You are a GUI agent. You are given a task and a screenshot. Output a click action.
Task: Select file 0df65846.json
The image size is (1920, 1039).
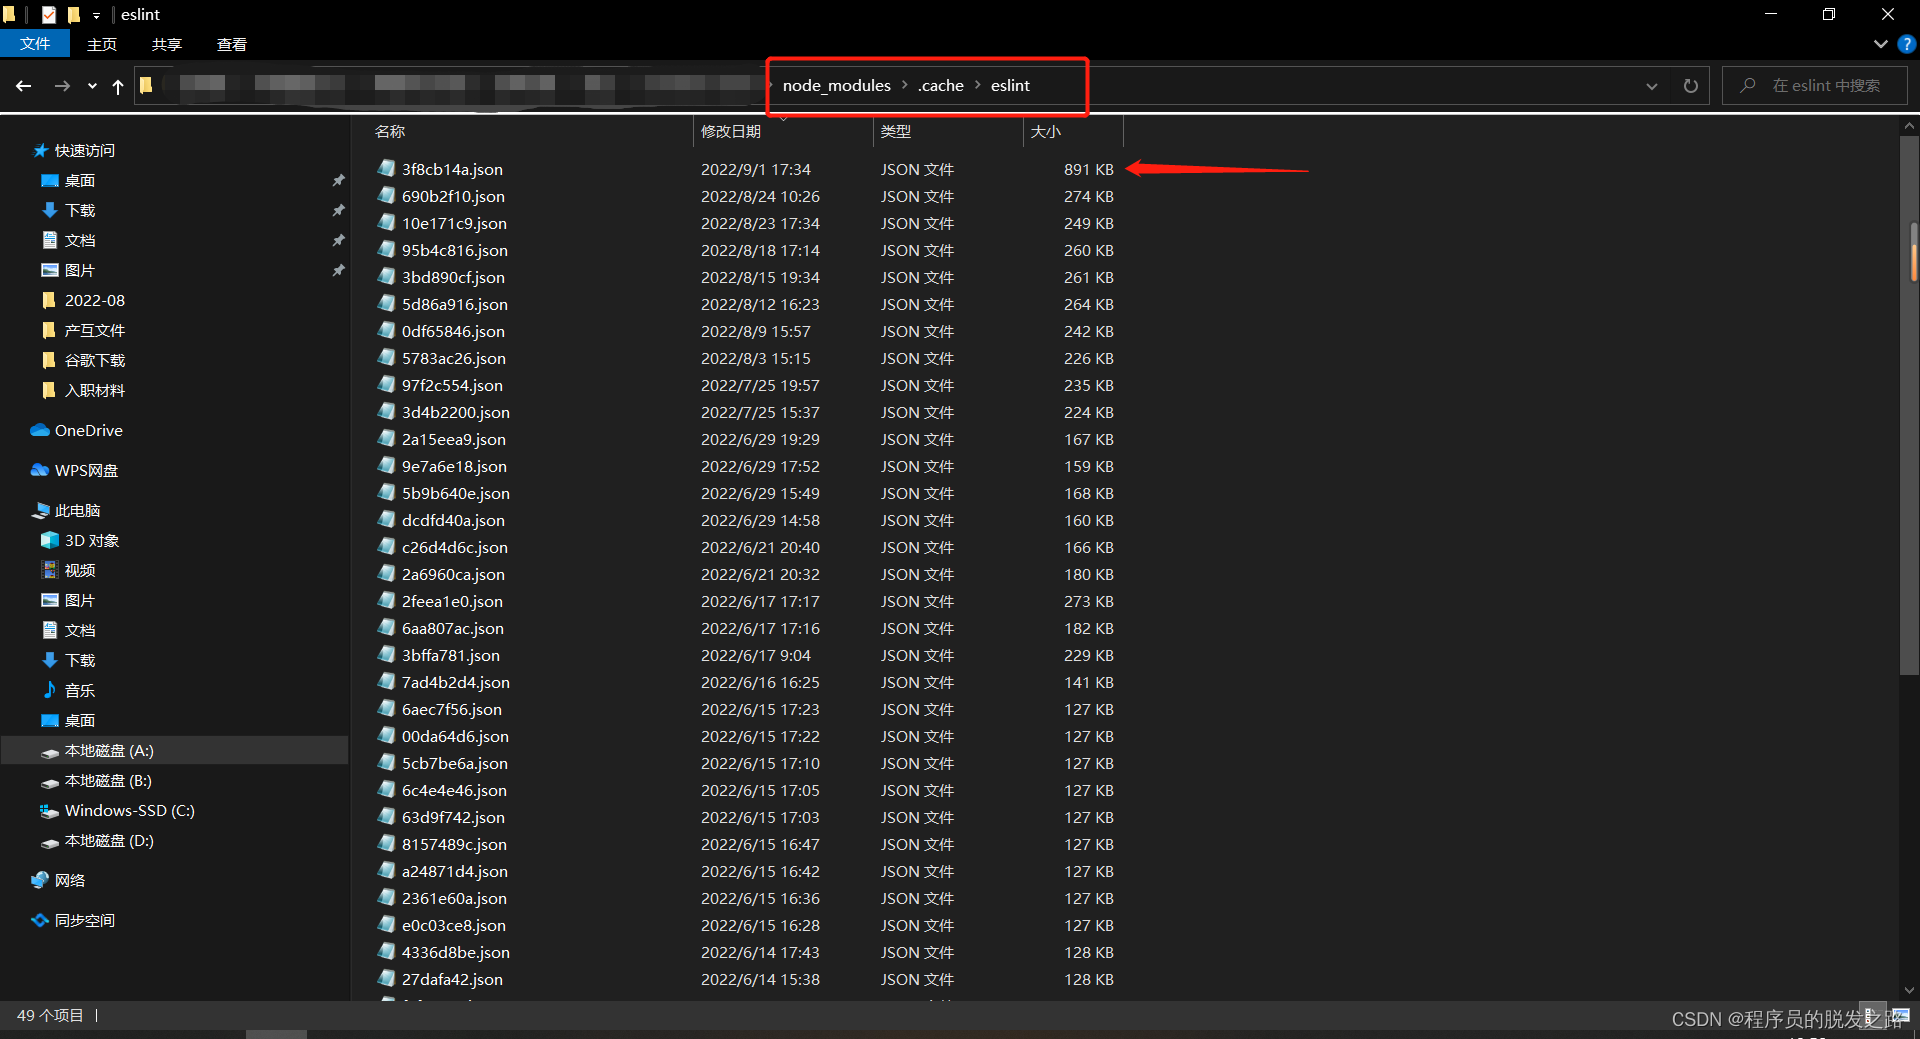point(453,331)
